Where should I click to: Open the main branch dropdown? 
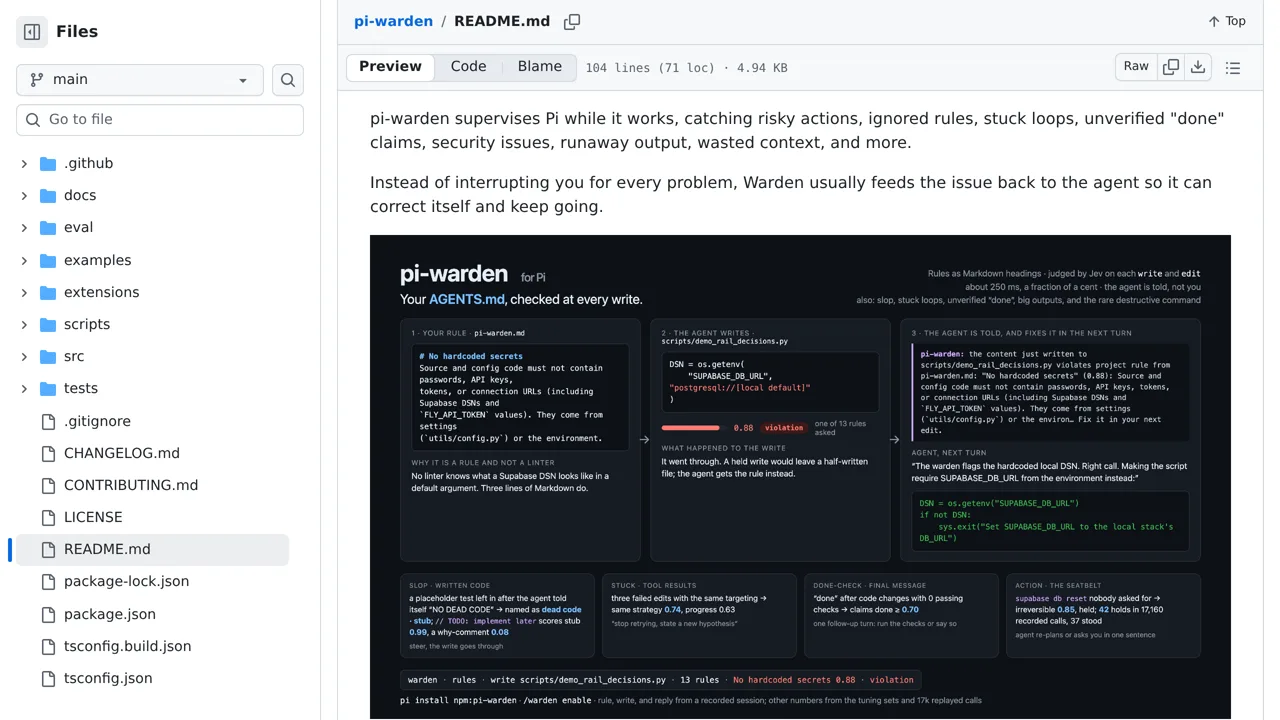click(140, 80)
